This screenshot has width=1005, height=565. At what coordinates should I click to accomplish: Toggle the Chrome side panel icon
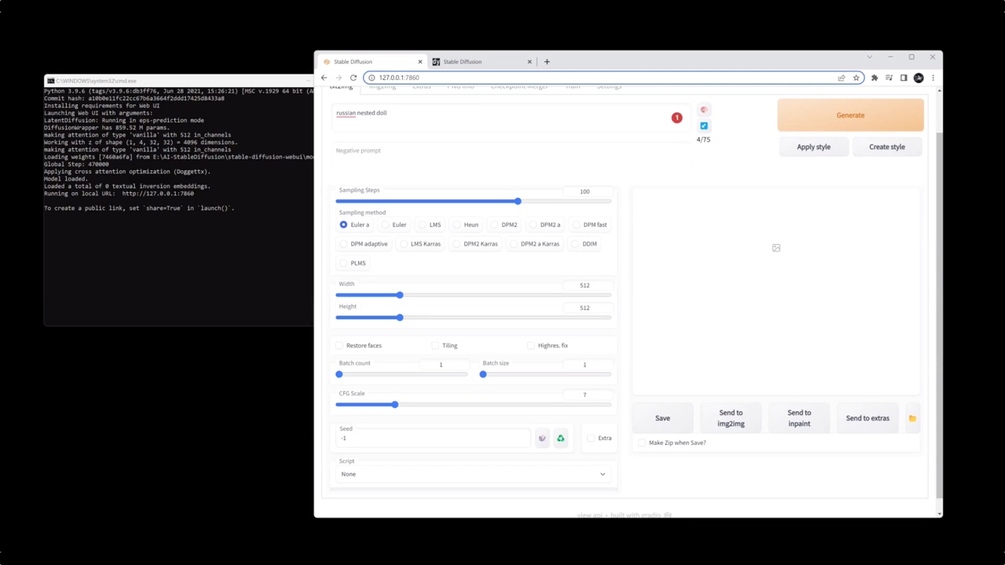click(904, 78)
